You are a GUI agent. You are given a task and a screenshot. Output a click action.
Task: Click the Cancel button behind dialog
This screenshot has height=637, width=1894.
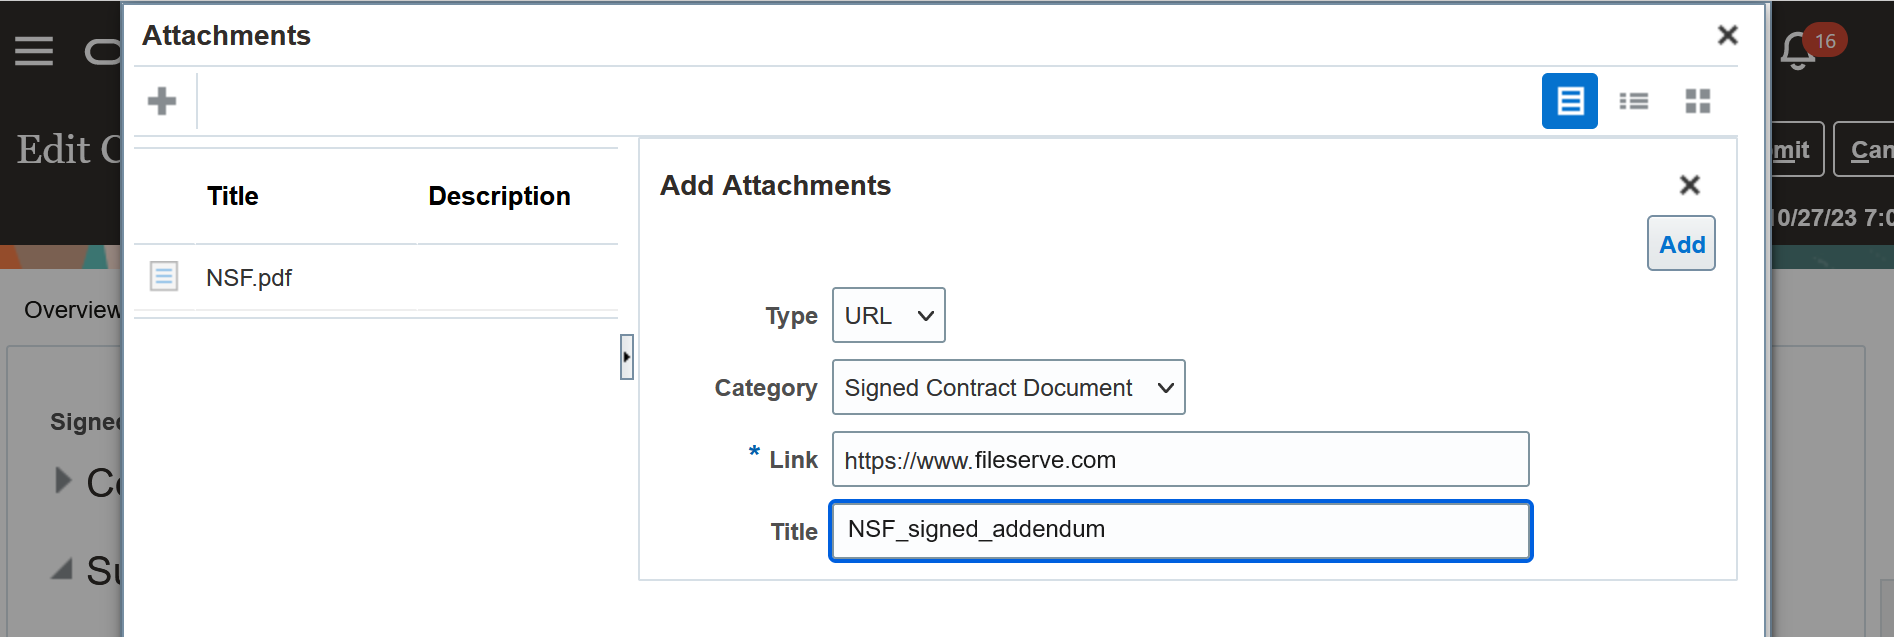coord(1864,149)
